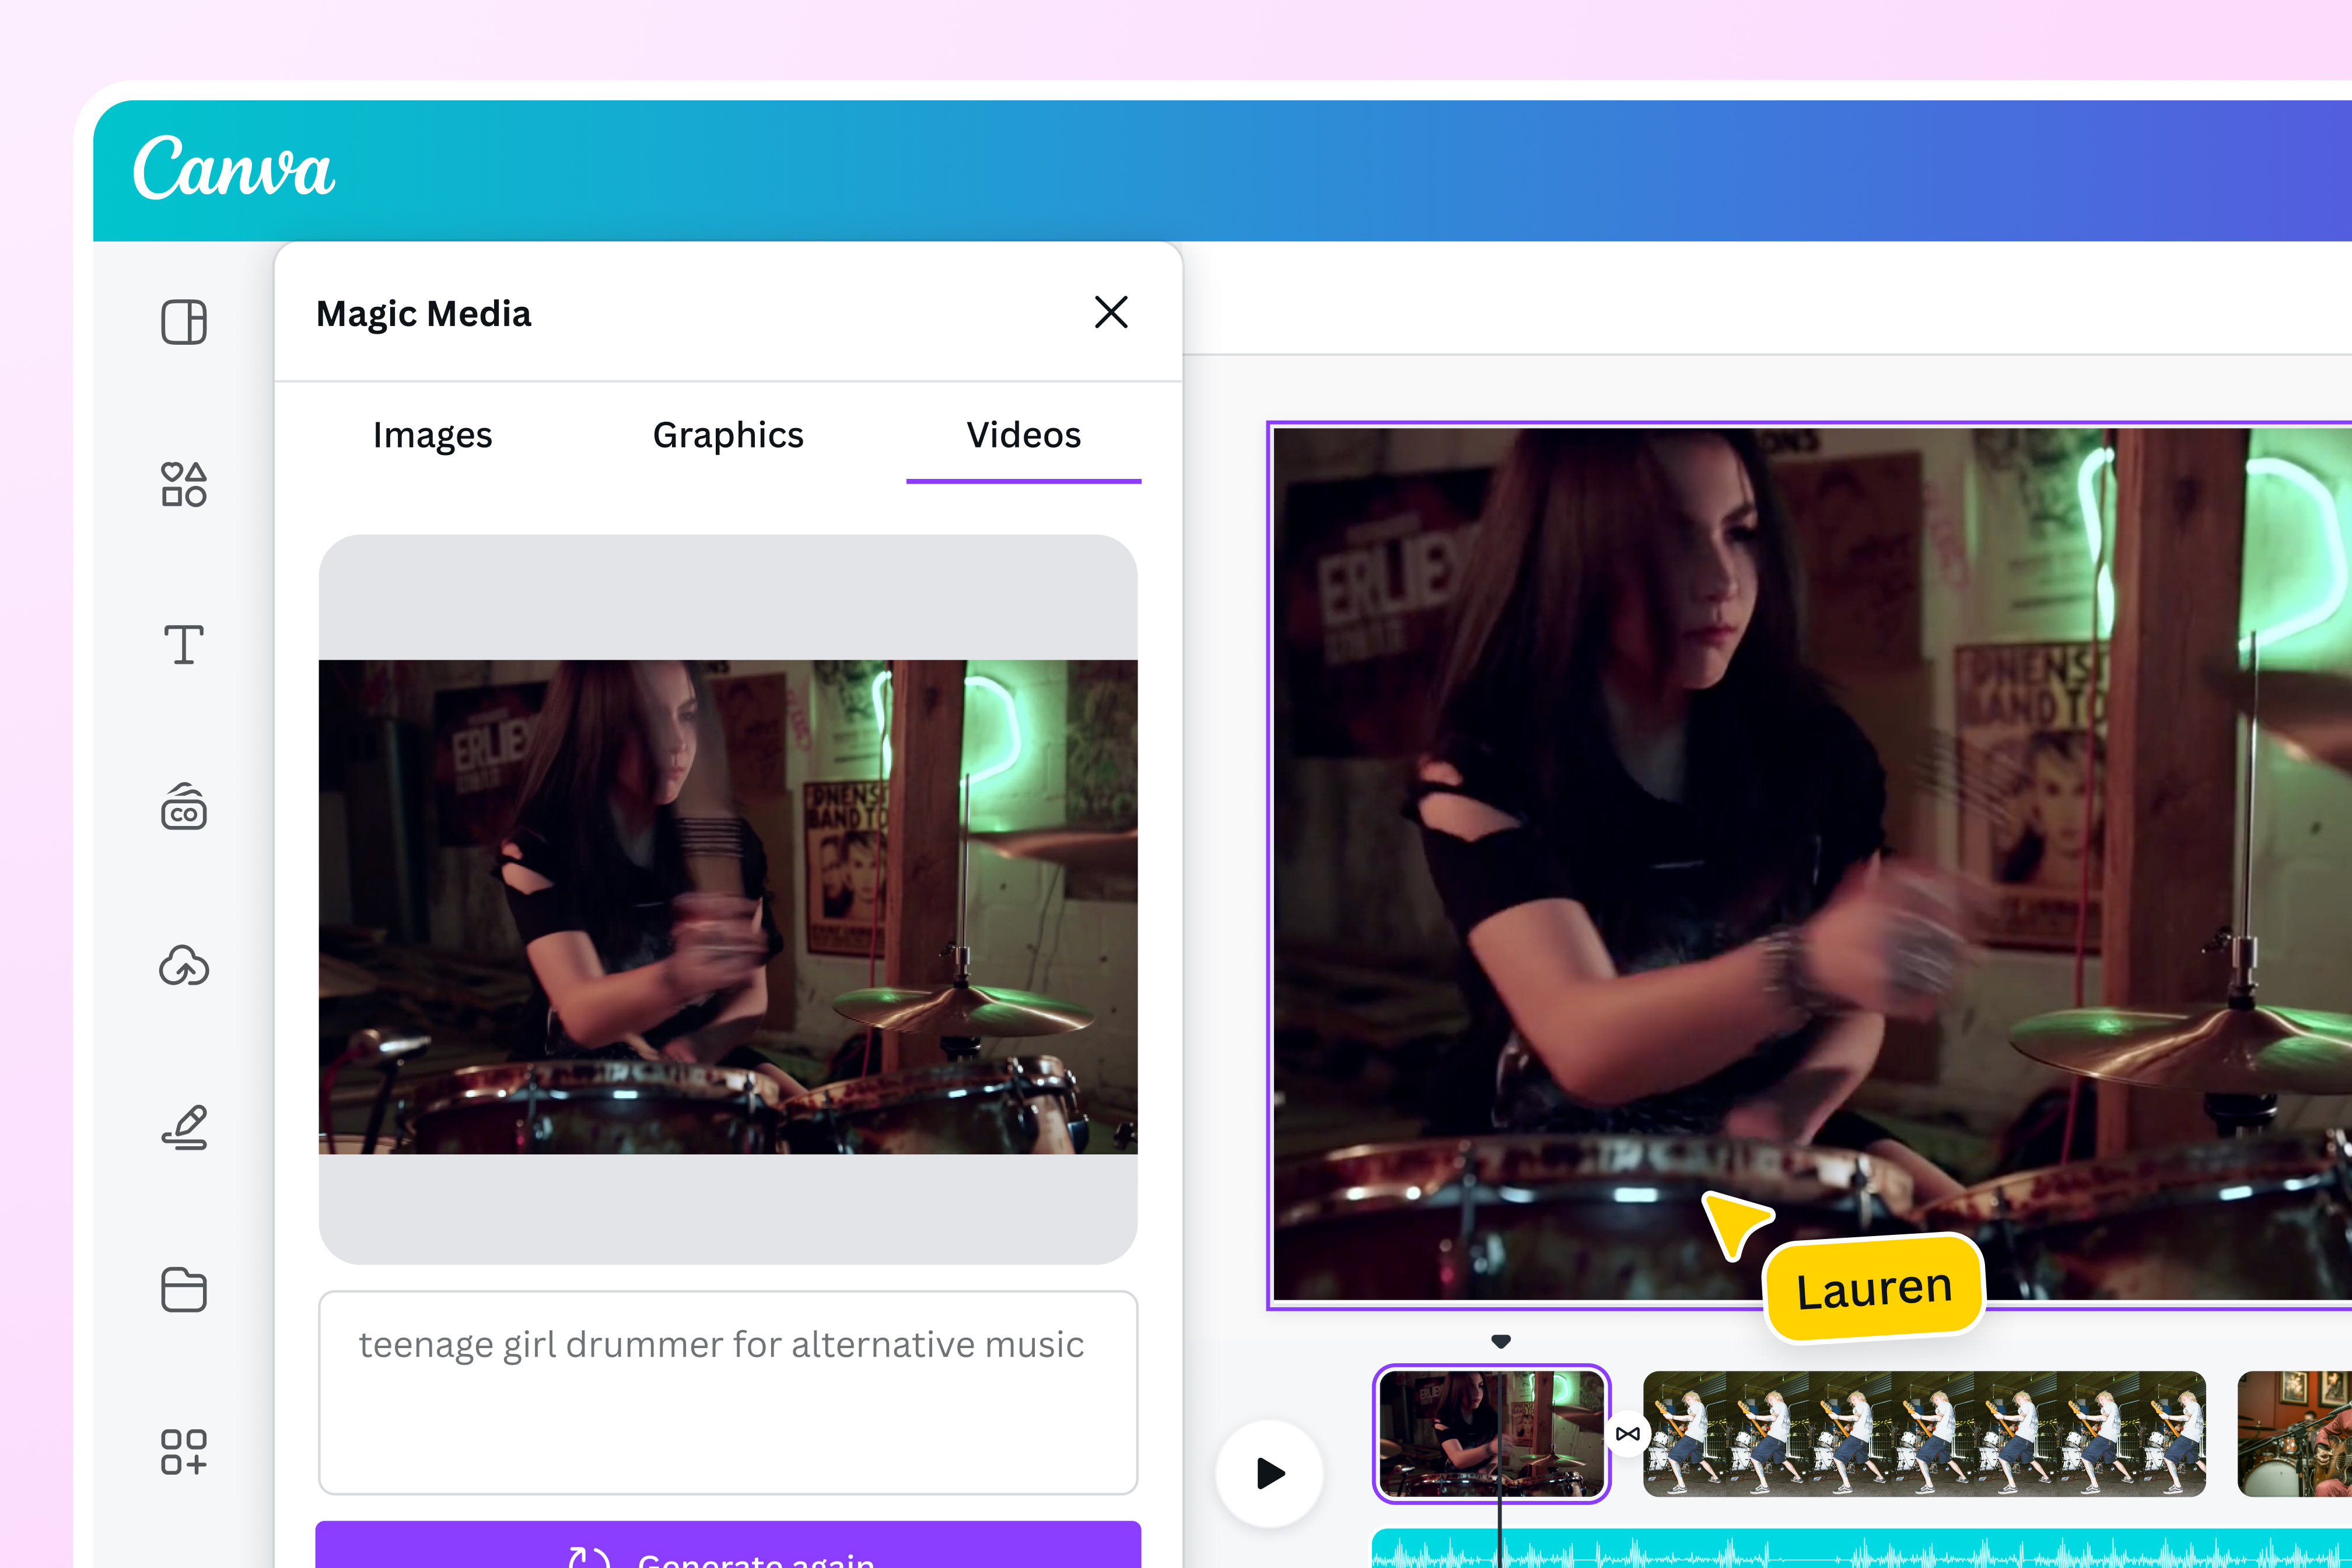
Task: Select the third clip in the timeline
Action: coord(2295,1434)
